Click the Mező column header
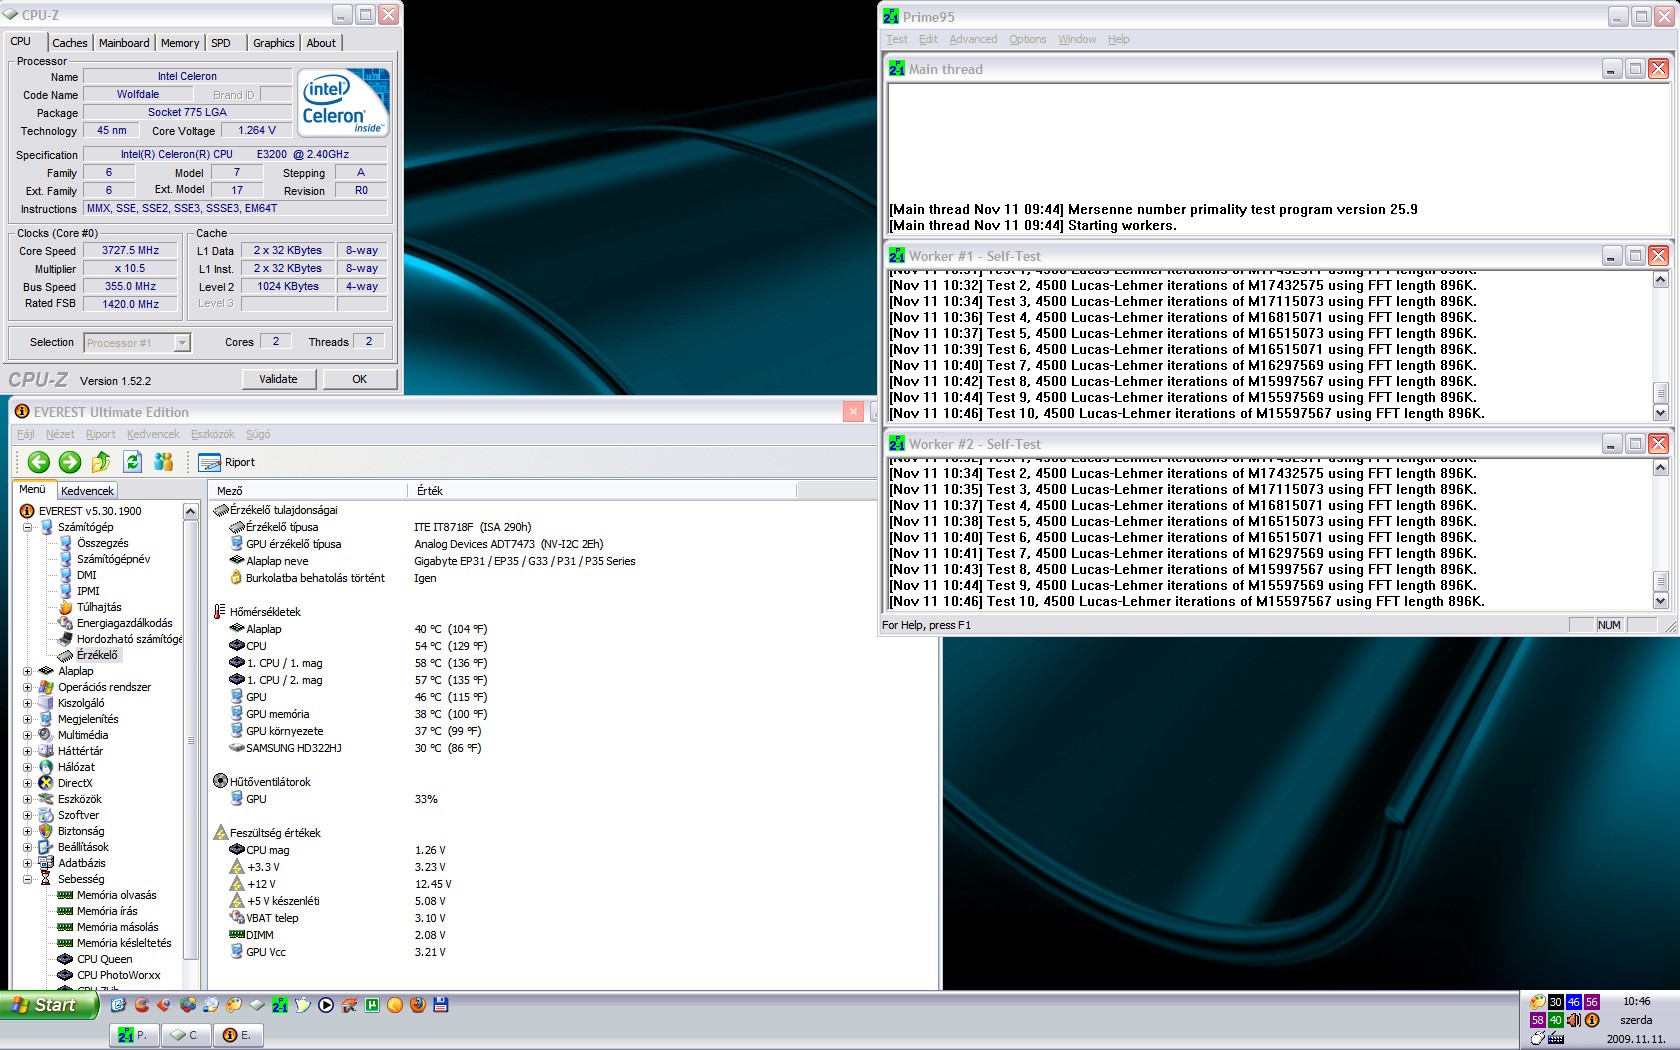Image resolution: width=1680 pixels, height=1050 pixels. 308,491
